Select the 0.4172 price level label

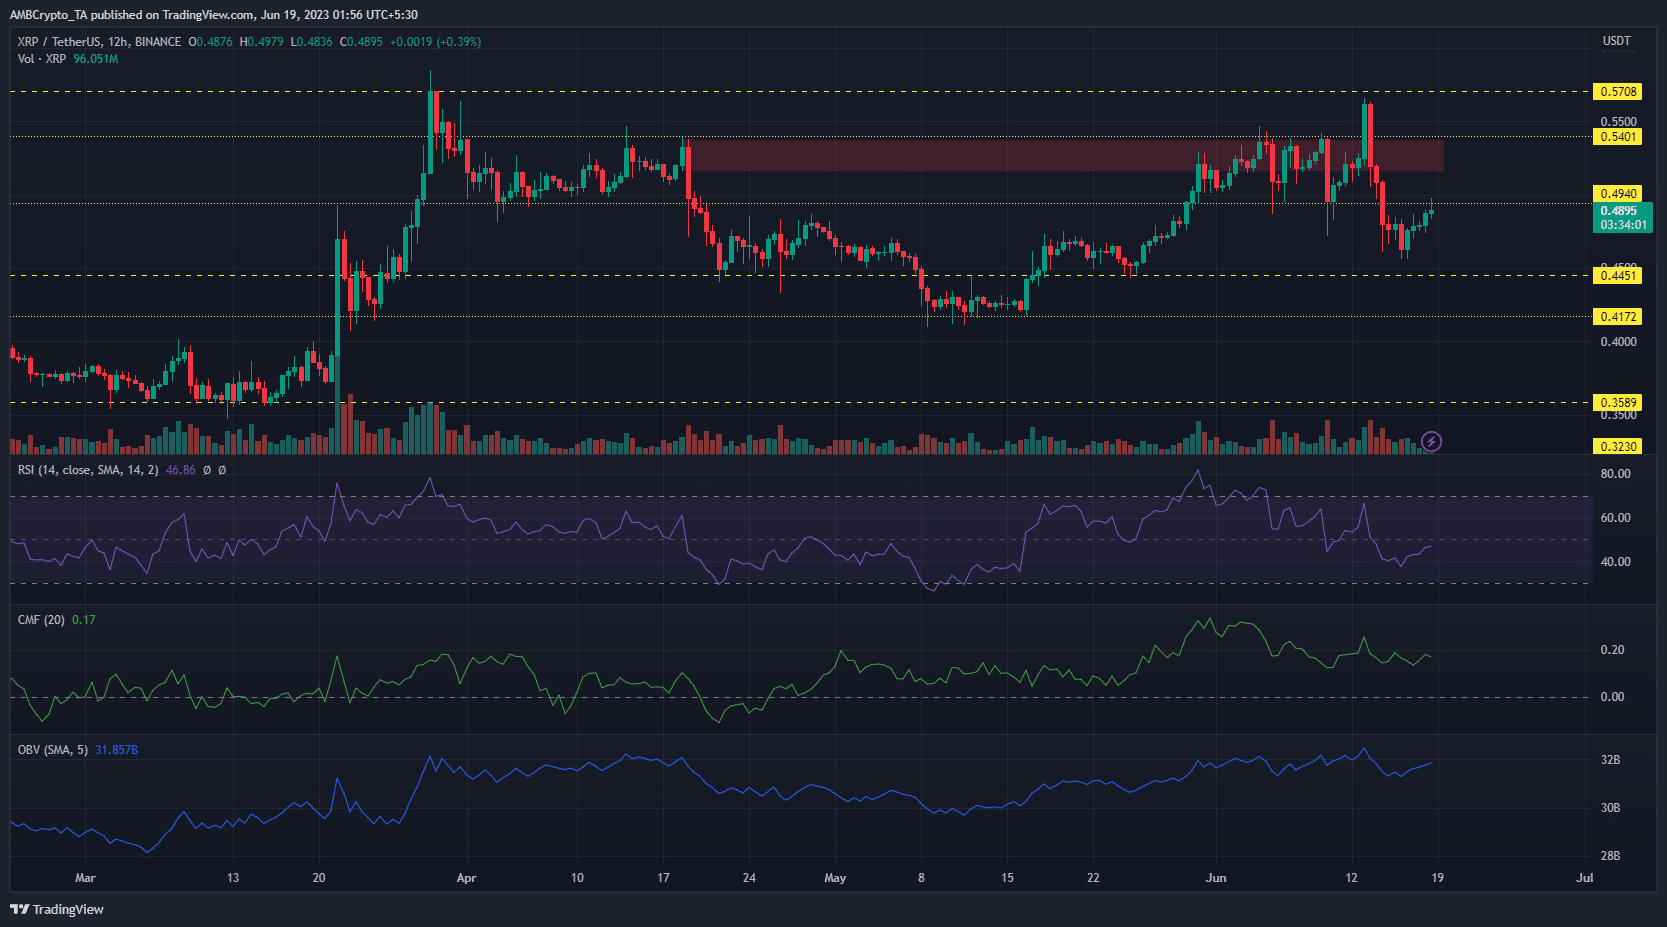pyautogui.click(x=1617, y=316)
